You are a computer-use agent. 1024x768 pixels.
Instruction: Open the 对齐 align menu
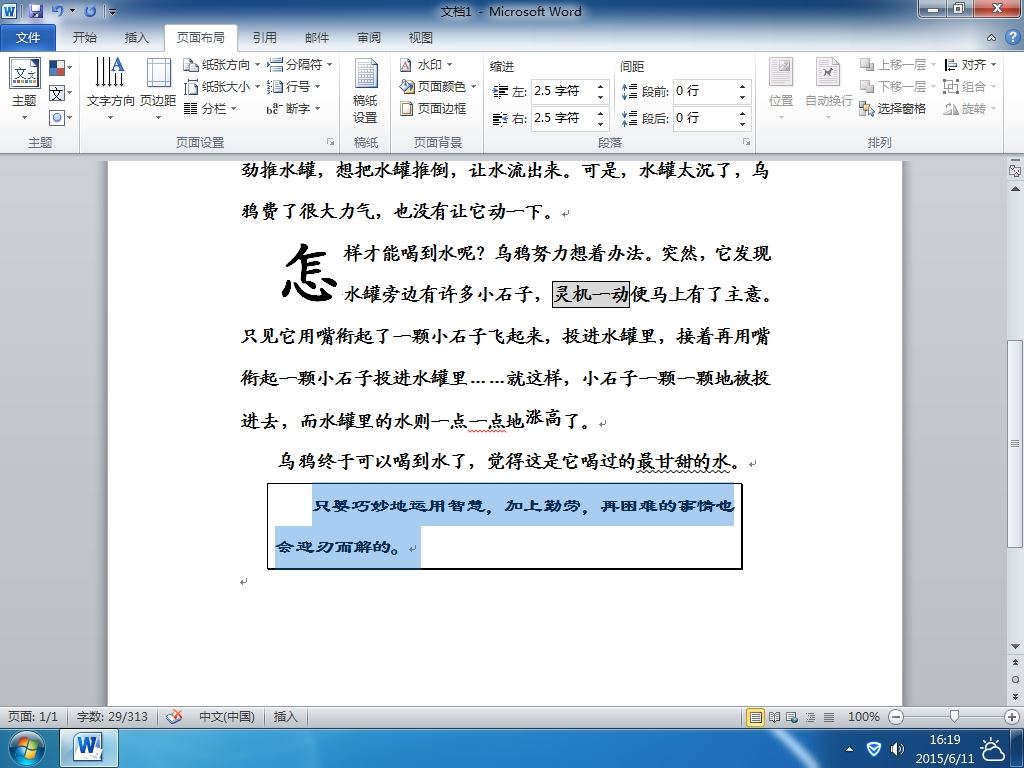[970, 65]
